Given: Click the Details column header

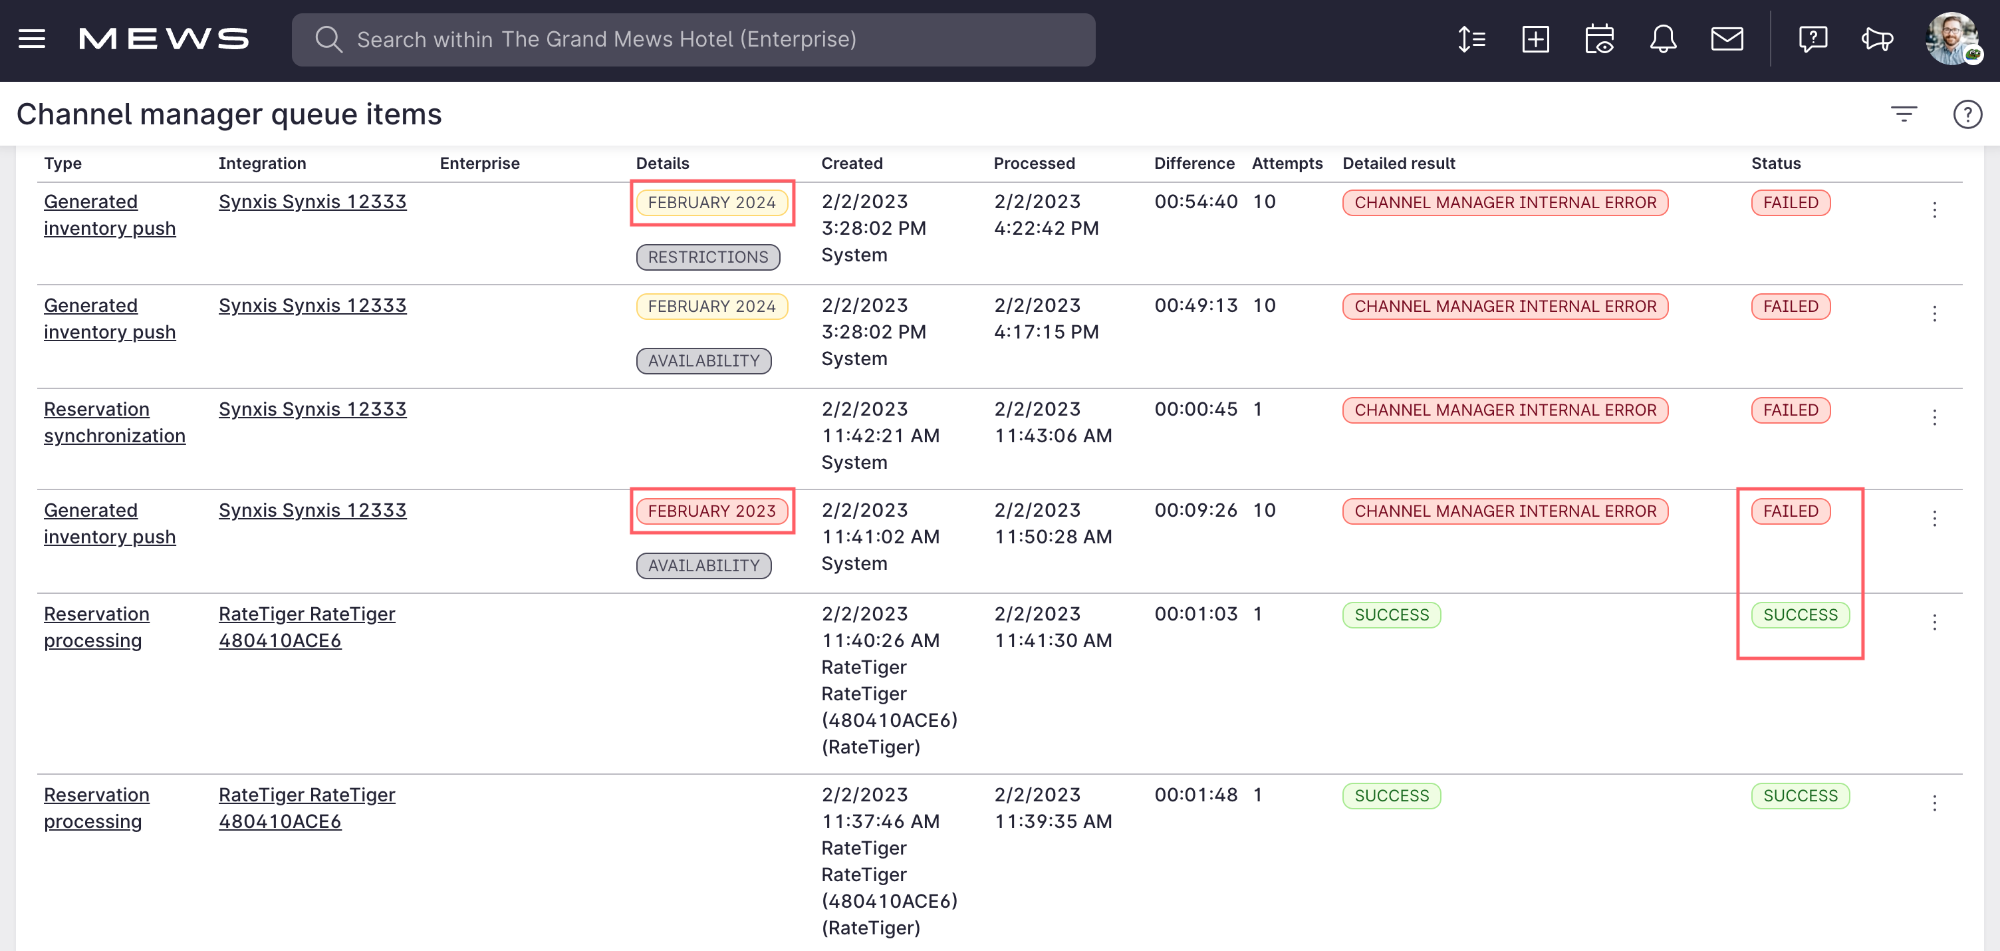Looking at the screenshot, I should (663, 163).
